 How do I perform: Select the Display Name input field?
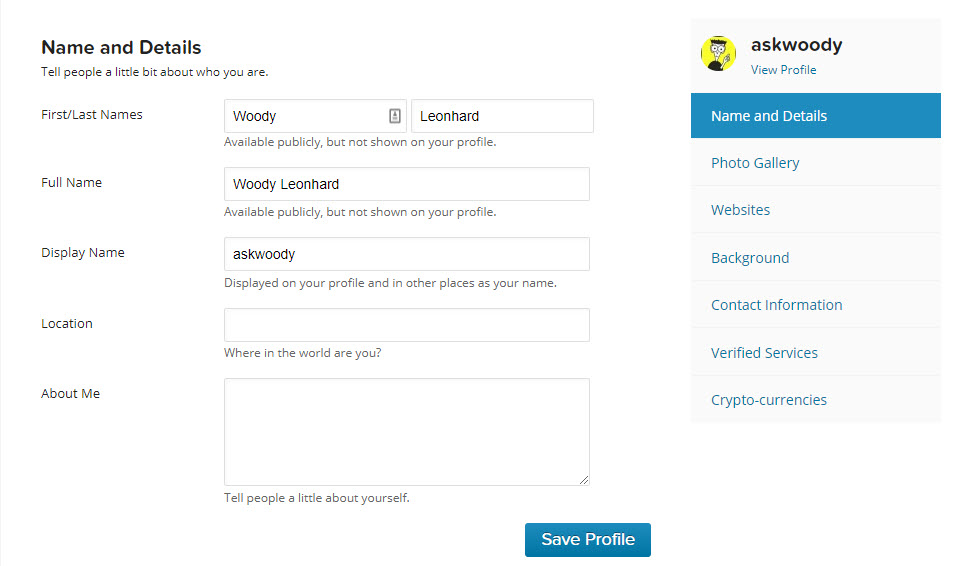(406, 254)
